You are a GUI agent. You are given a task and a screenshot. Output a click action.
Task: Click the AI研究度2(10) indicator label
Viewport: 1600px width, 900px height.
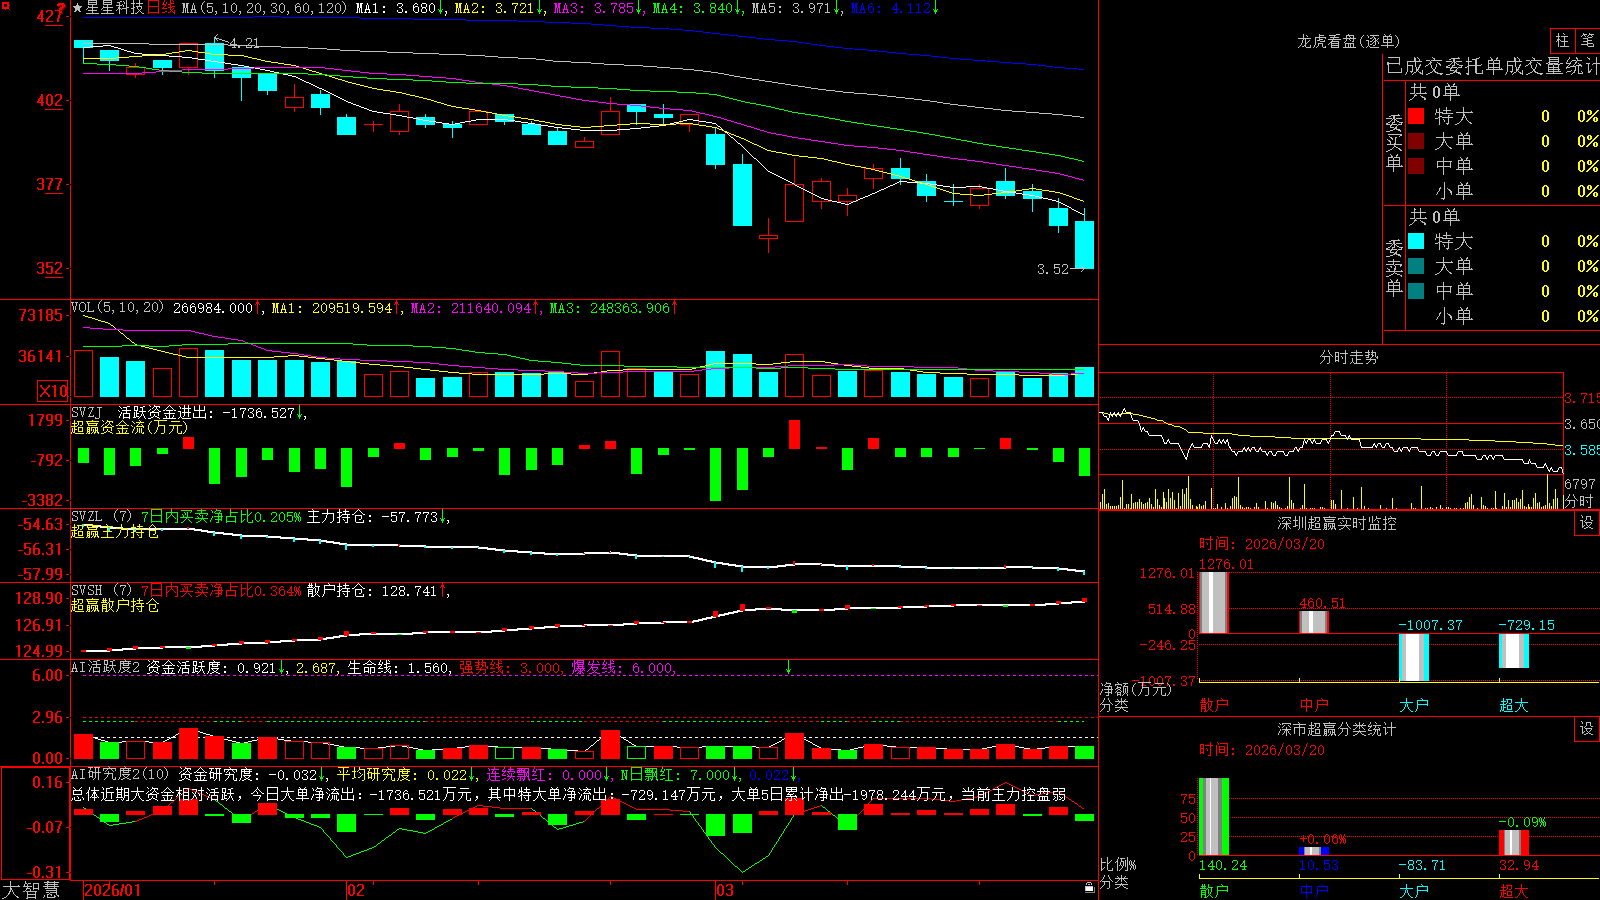click(121, 773)
